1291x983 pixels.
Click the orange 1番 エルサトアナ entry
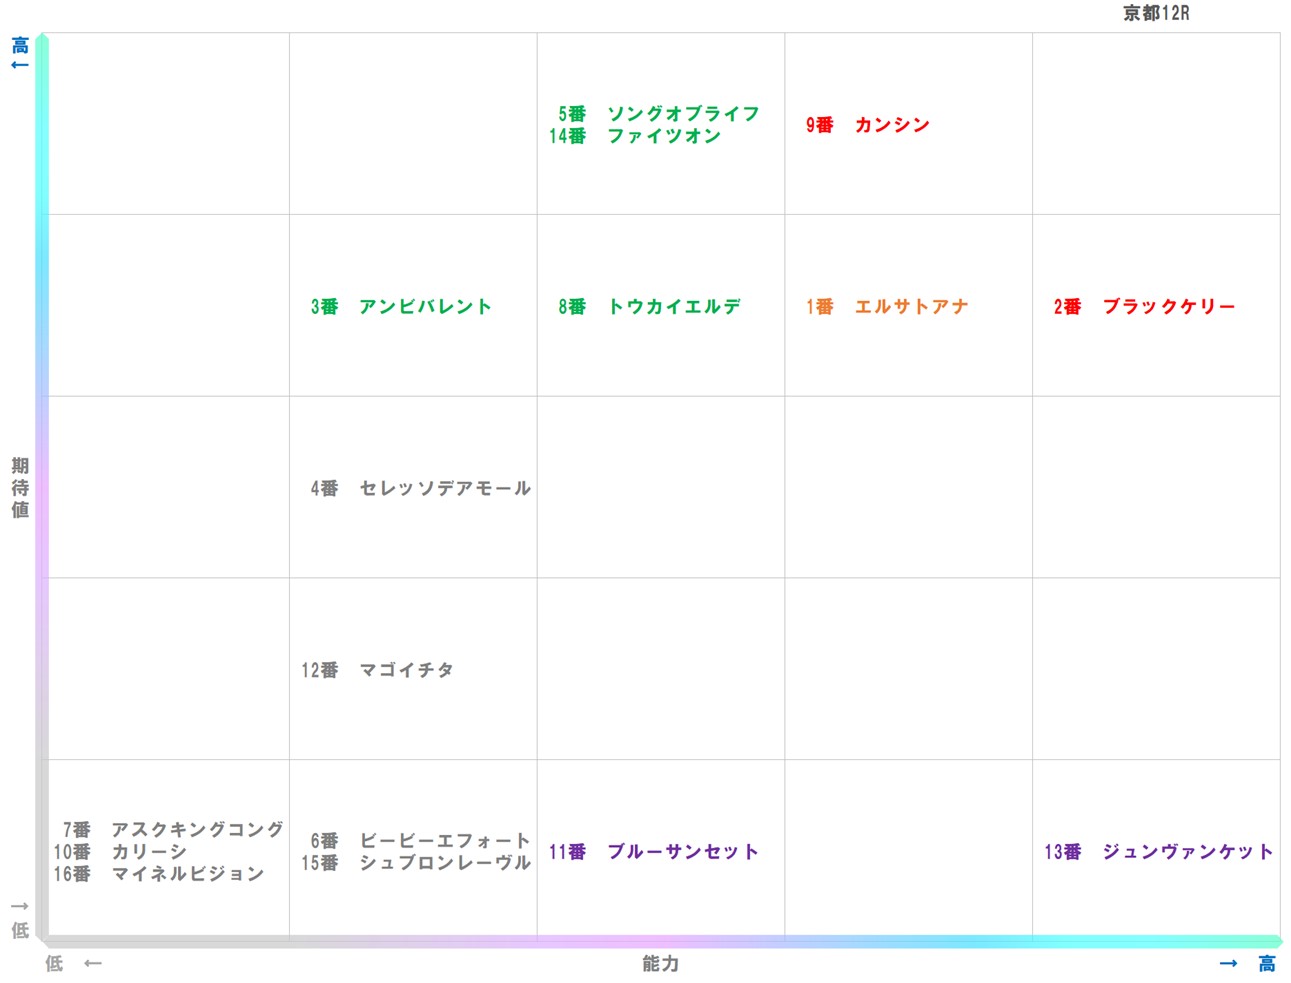[887, 307]
